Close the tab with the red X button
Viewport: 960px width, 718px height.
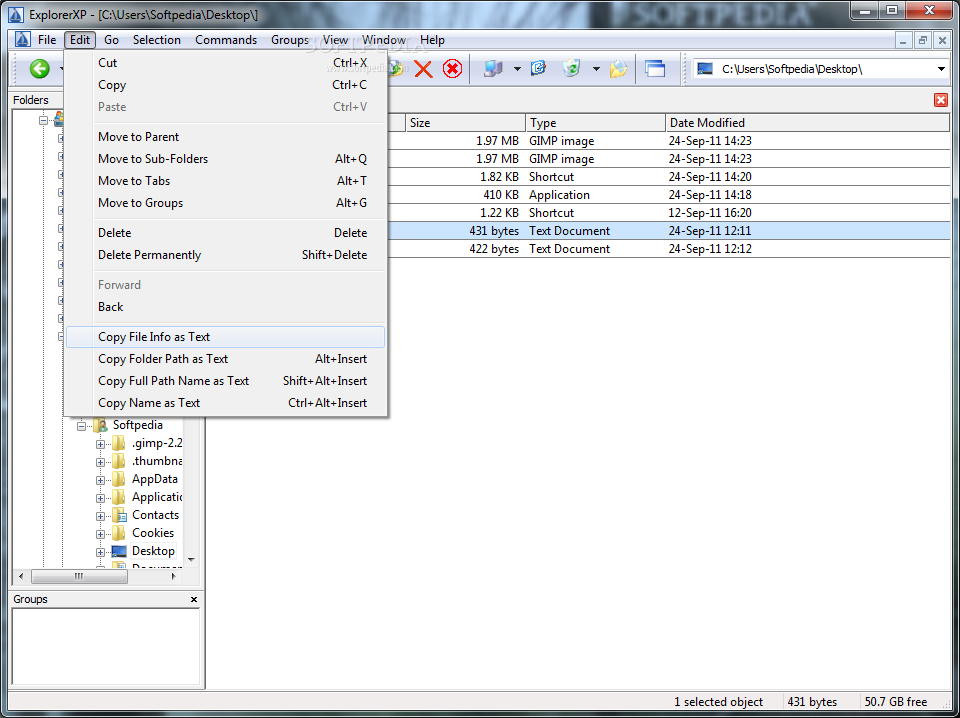point(940,100)
